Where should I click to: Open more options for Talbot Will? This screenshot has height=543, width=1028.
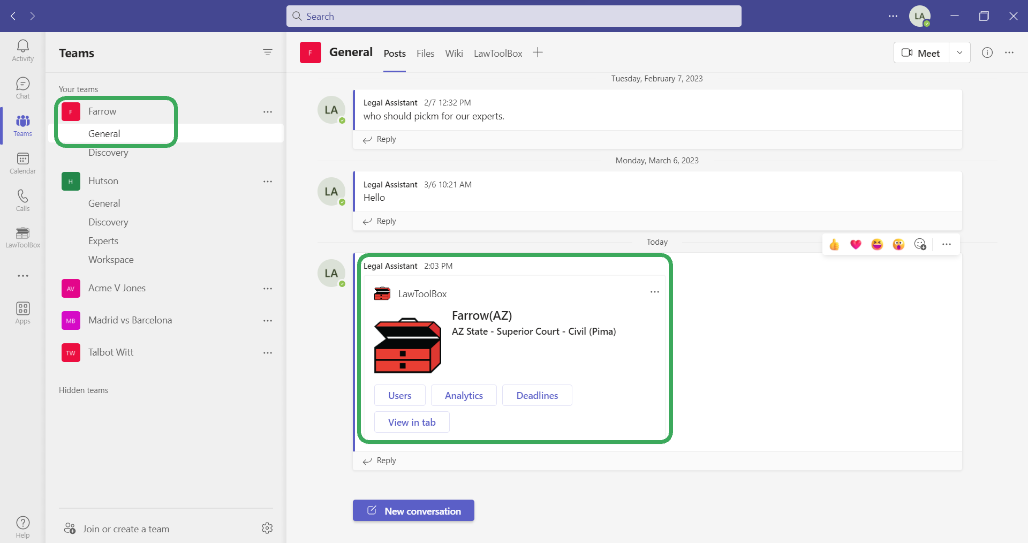267,353
